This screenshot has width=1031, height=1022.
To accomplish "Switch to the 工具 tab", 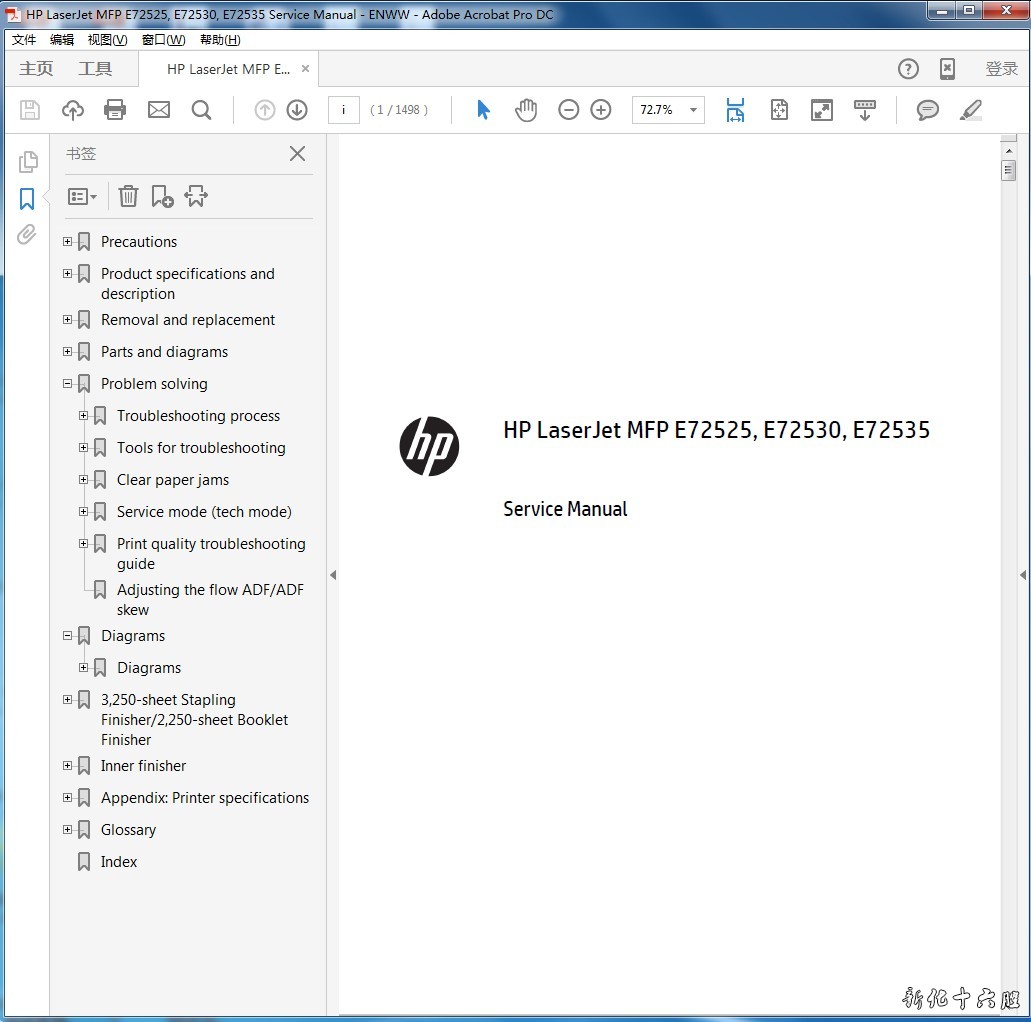I will [x=95, y=69].
